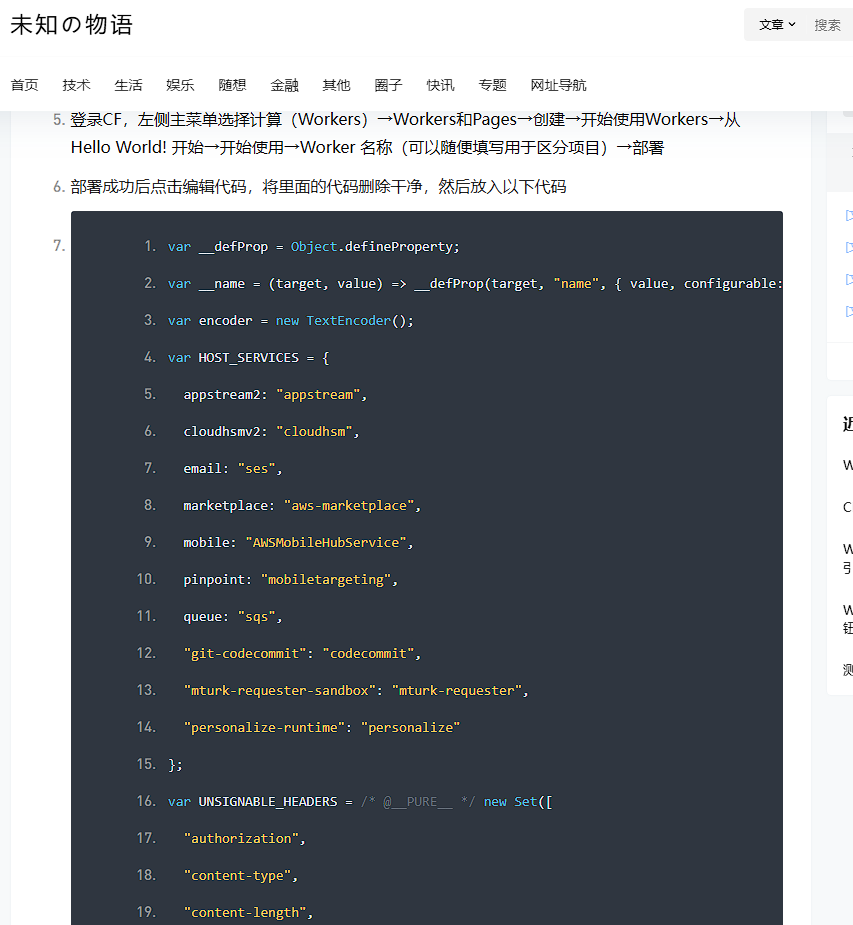Image resolution: width=853 pixels, height=925 pixels.
Task: Click the sidebar post starting with C
Action: [x=847, y=507]
